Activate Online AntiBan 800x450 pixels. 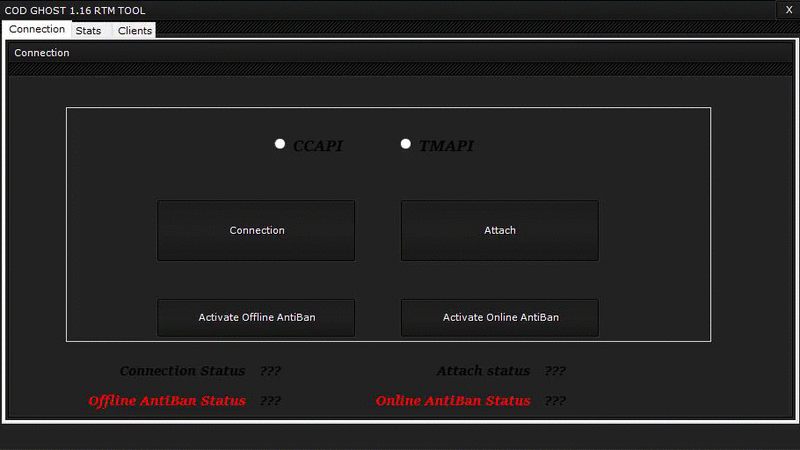point(500,317)
